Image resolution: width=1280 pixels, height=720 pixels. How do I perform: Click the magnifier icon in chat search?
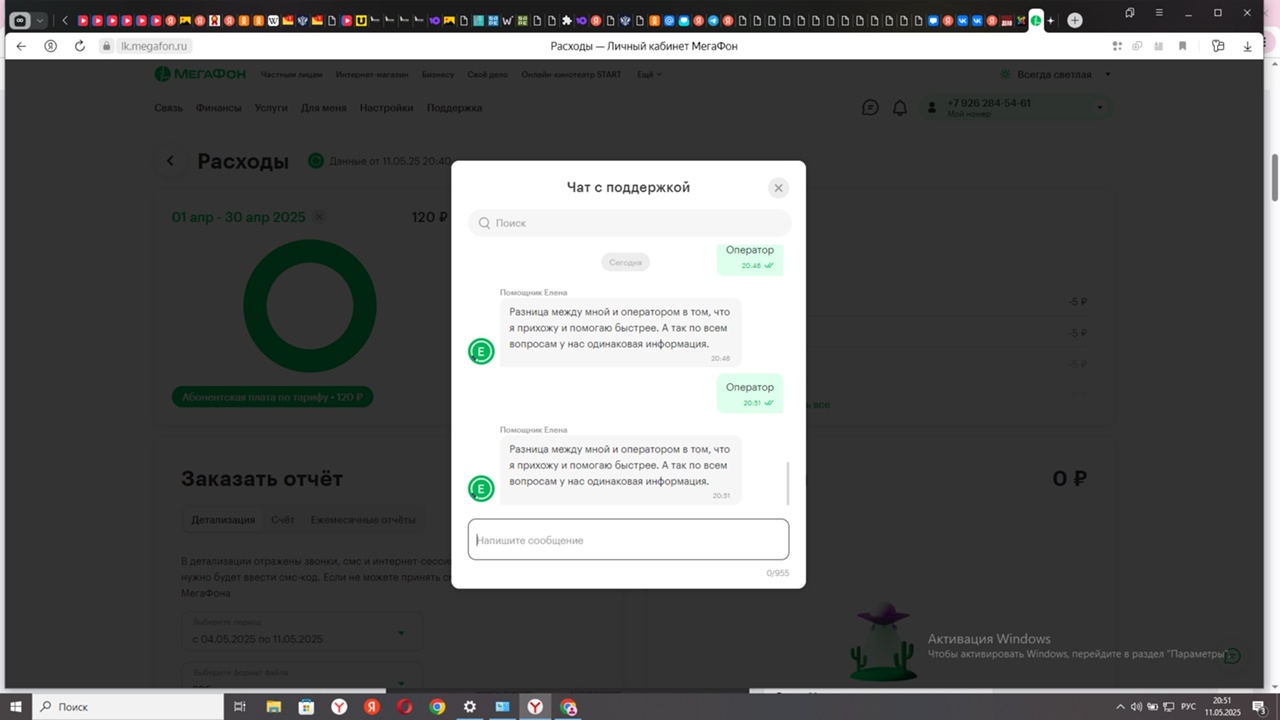click(x=484, y=223)
